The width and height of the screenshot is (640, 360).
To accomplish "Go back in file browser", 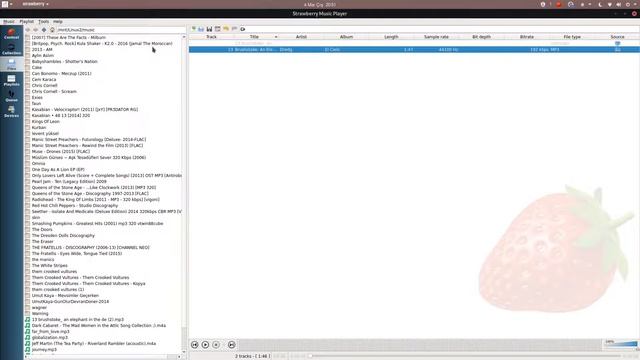I will (28, 30).
